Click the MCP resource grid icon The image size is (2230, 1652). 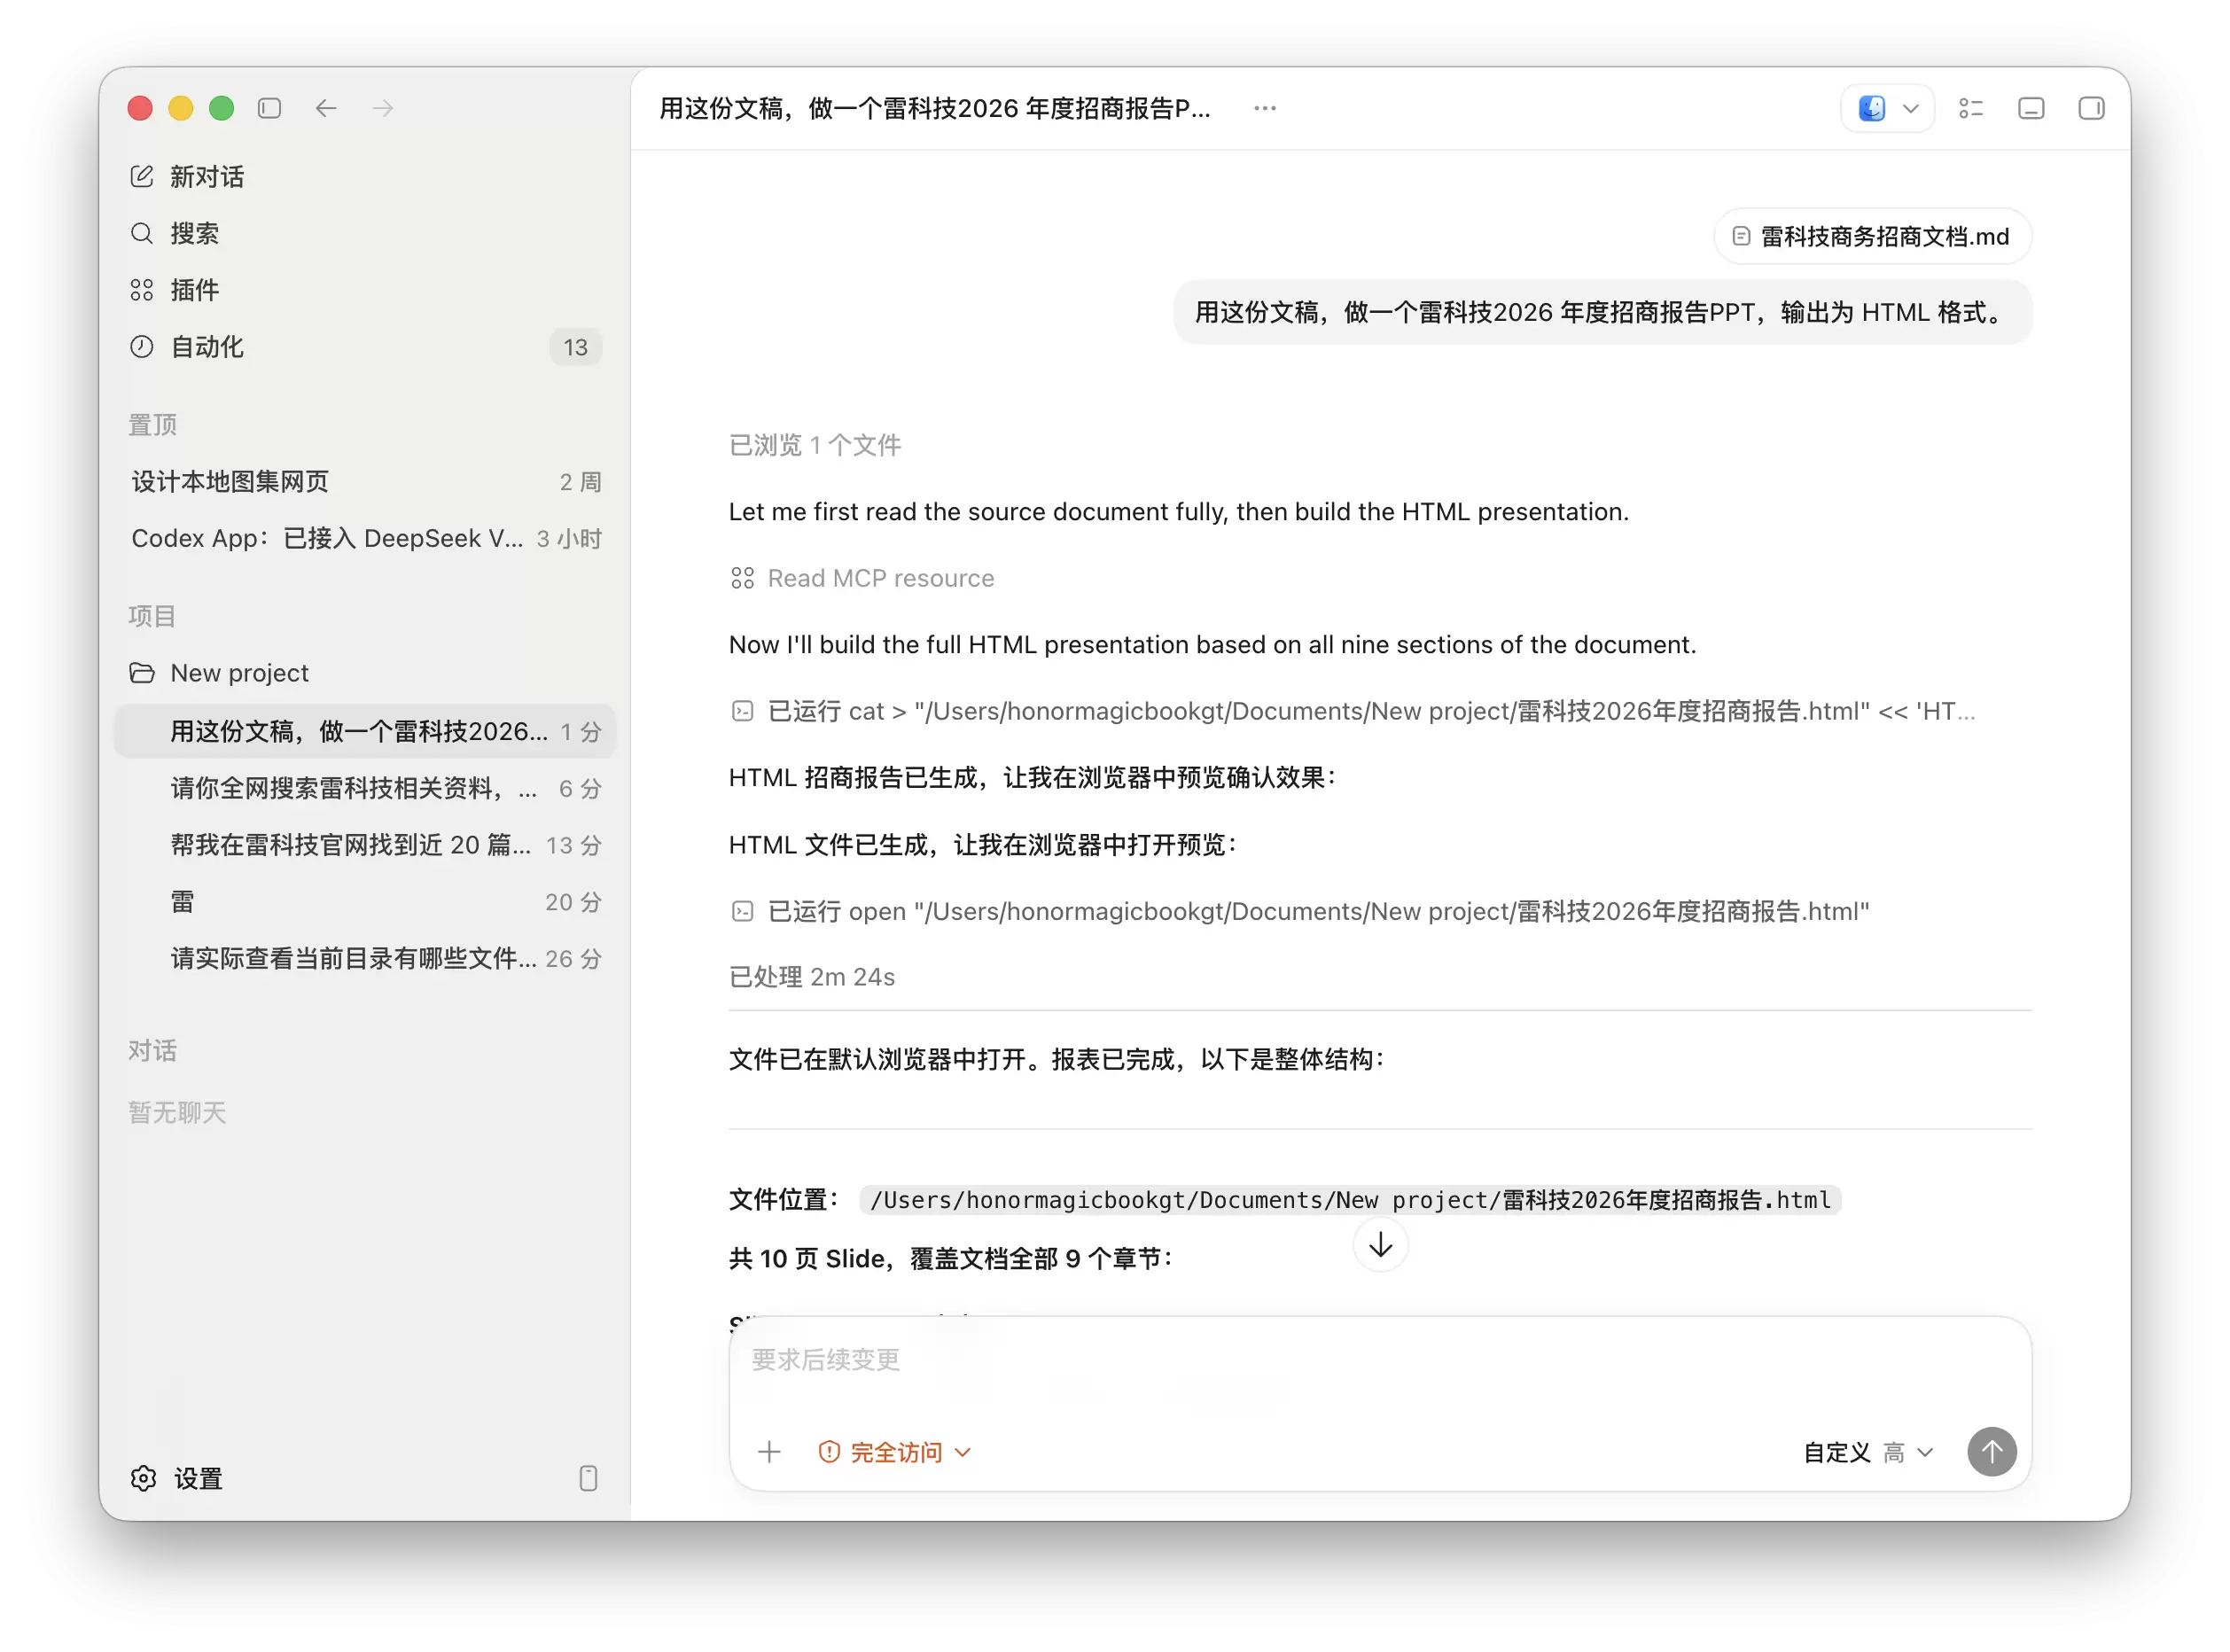tap(742, 579)
